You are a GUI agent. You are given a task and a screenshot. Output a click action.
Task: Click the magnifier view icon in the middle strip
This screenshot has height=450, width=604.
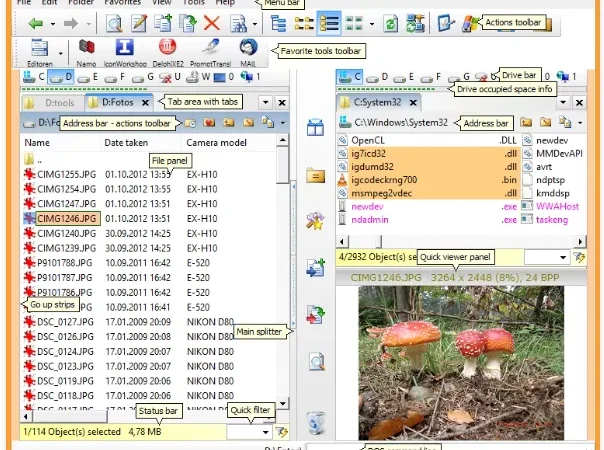(316, 361)
